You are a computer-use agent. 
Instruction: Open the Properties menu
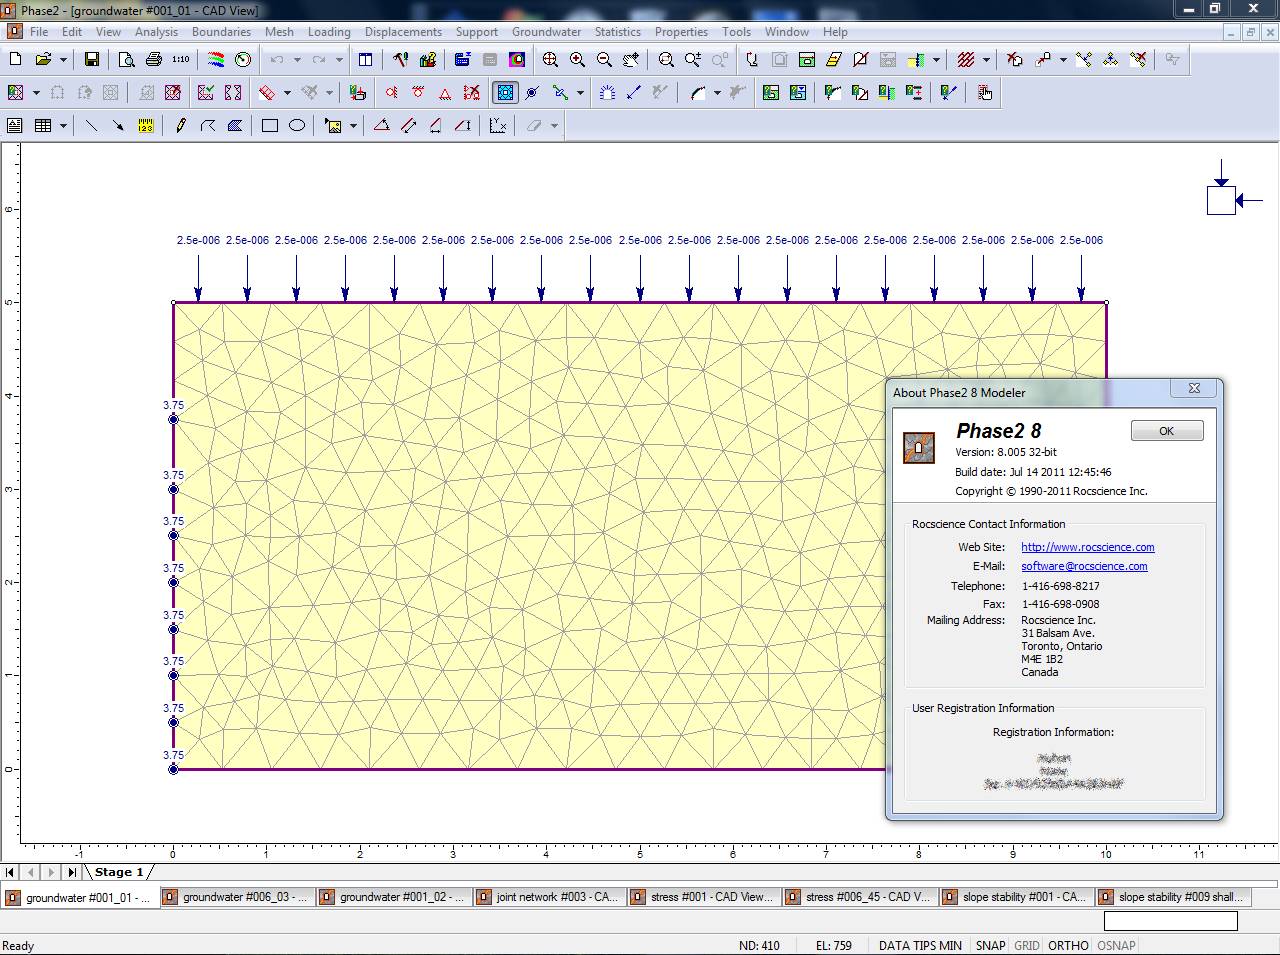coord(681,32)
